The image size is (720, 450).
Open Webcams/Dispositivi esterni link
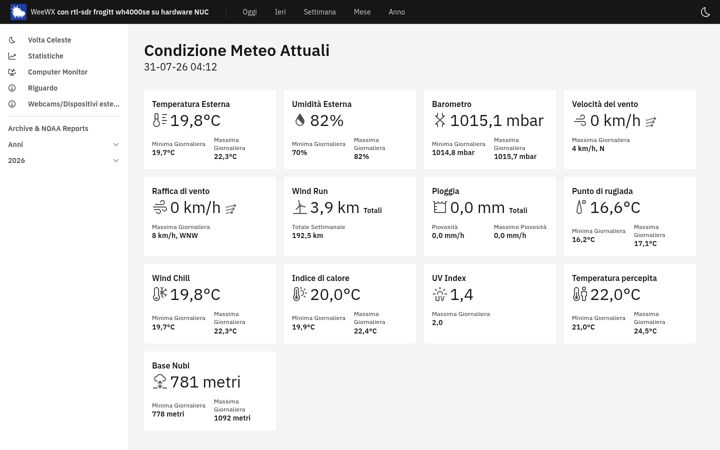(x=73, y=104)
